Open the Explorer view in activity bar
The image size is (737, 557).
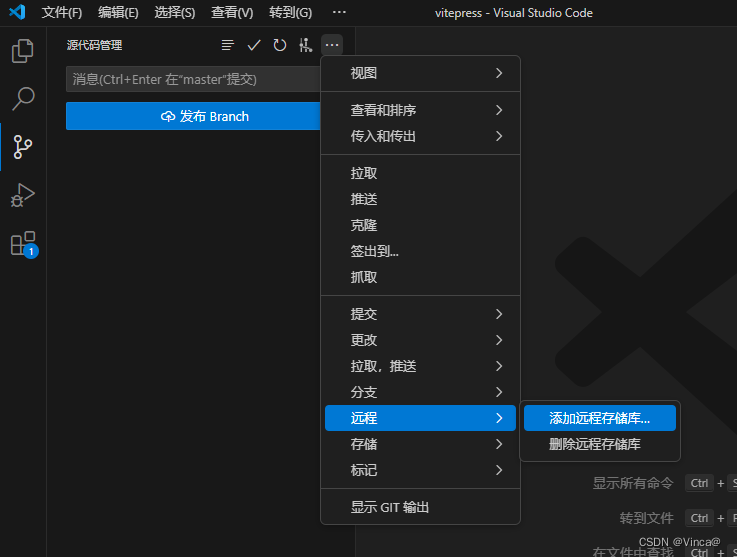(23, 50)
